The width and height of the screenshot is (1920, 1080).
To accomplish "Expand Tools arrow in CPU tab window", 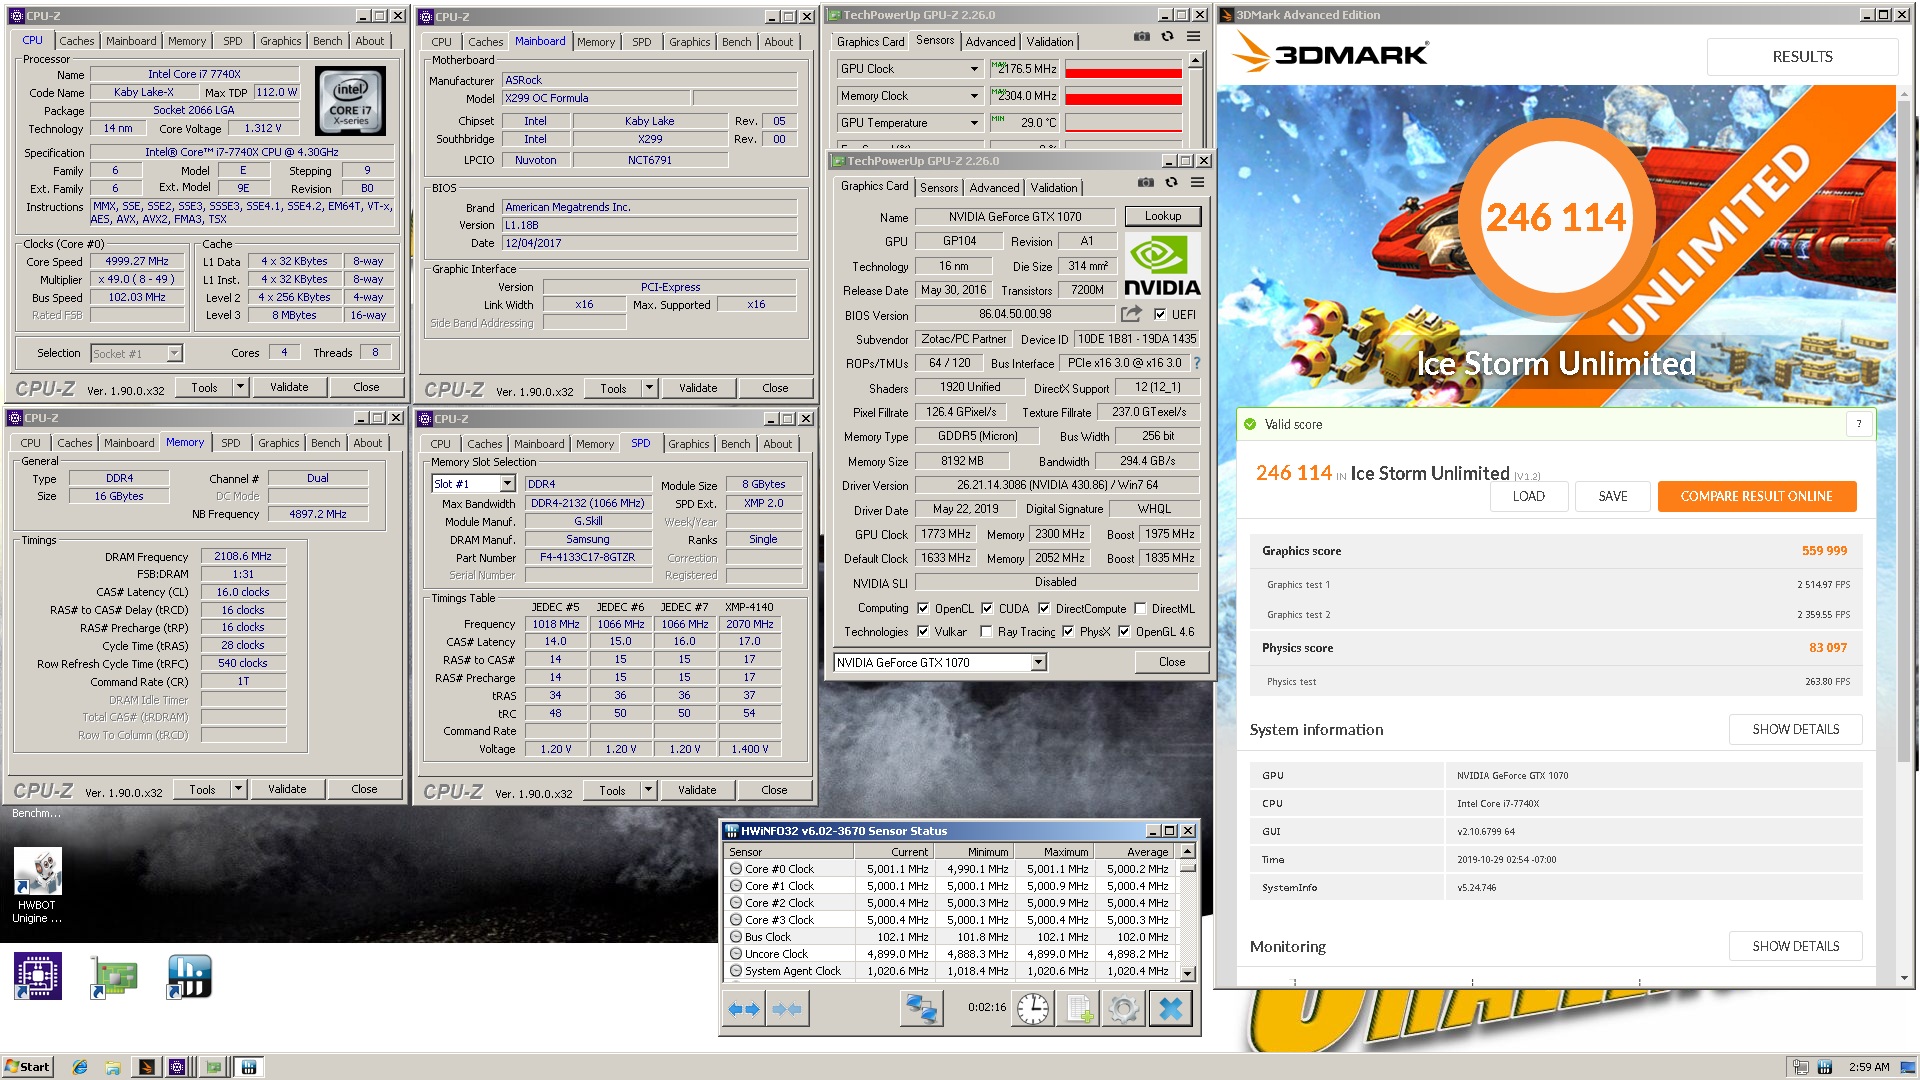I will click(240, 387).
